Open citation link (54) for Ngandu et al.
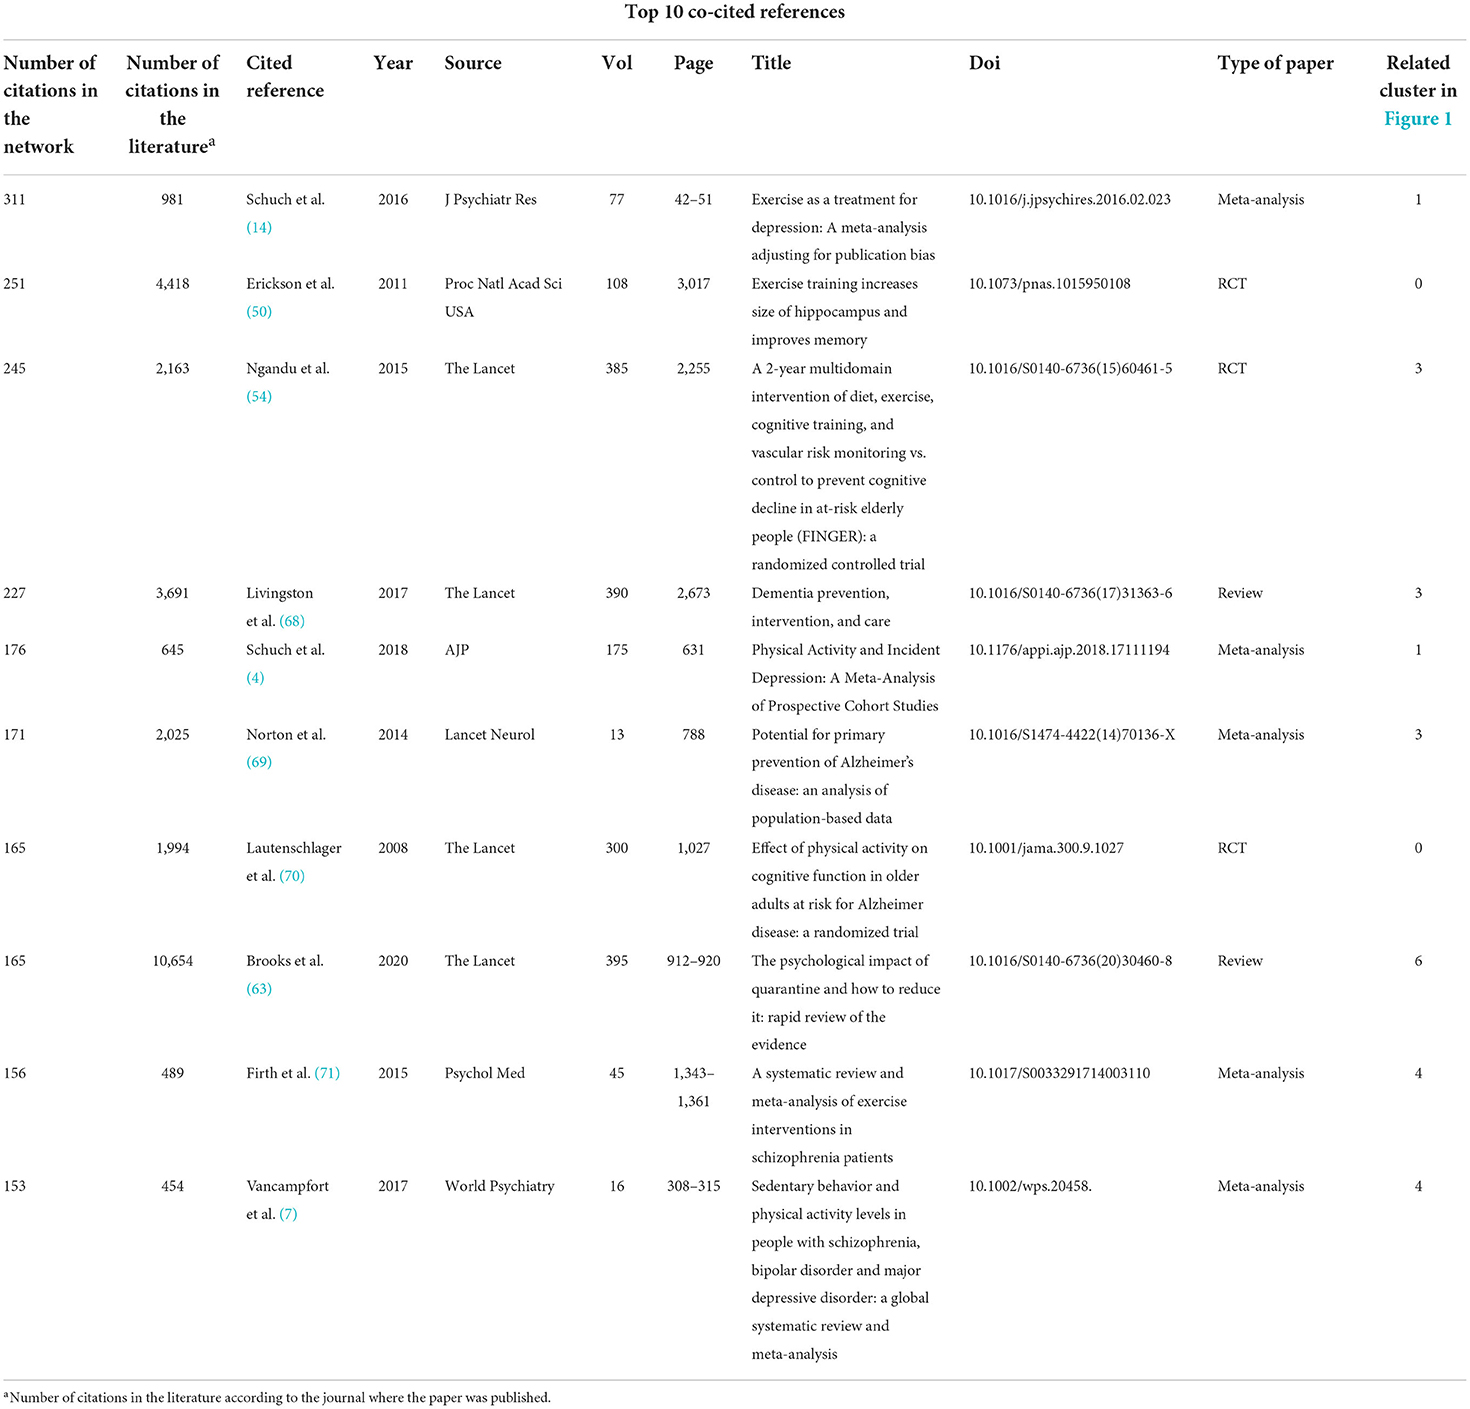Image resolution: width=1470 pixels, height=1409 pixels. [259, 397]
